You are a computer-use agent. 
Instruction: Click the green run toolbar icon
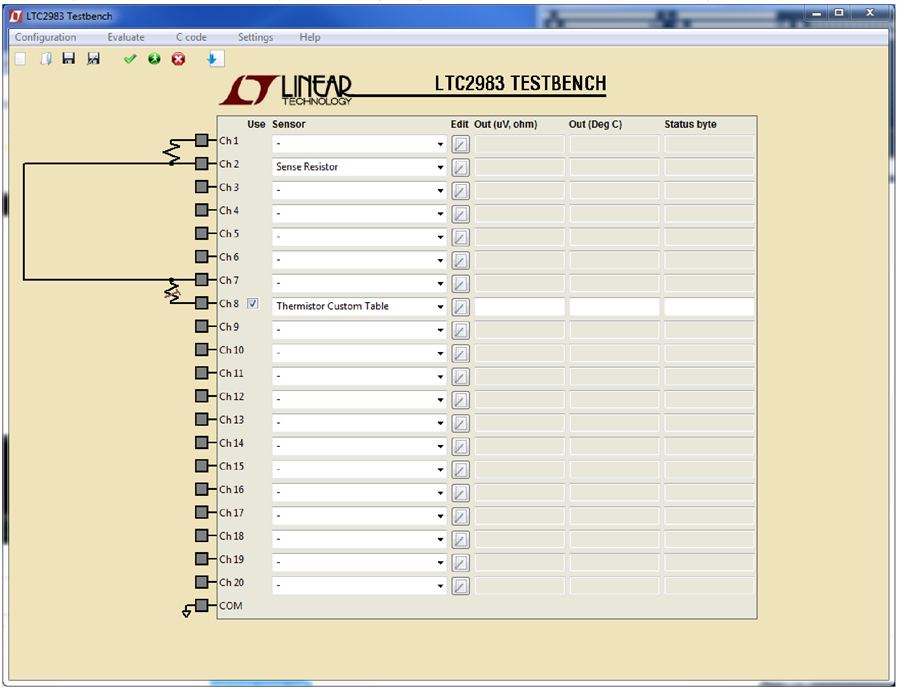click(x=154, y=59)
